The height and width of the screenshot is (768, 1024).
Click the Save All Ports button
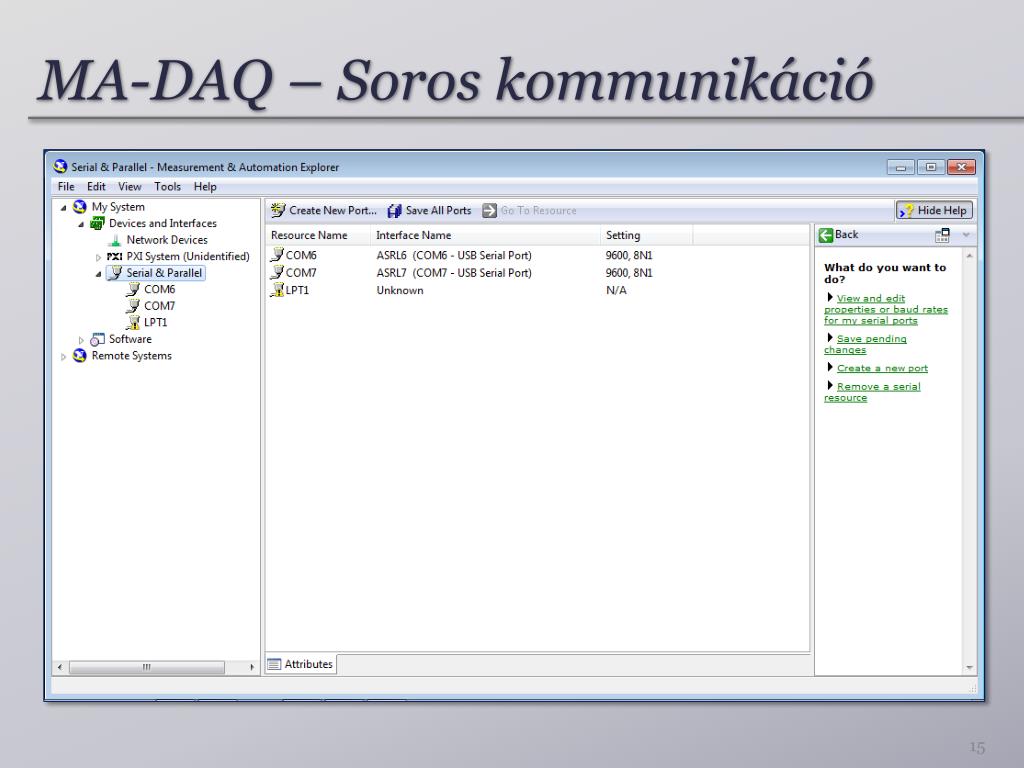430,211
